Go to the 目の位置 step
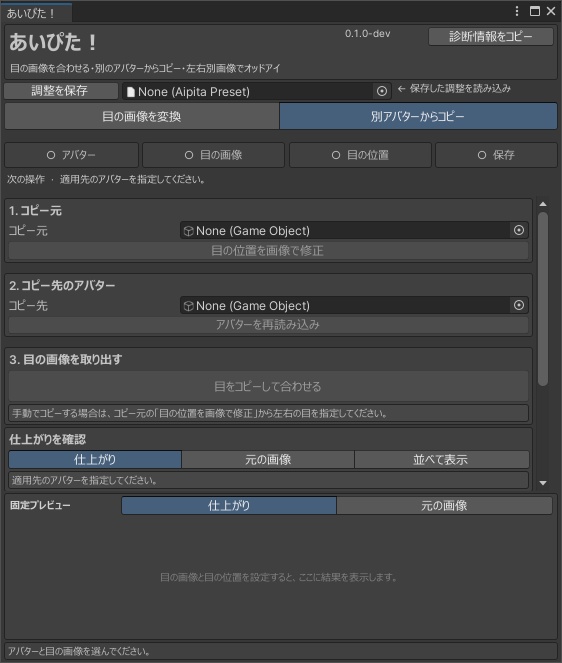The image size is (562, 663). point(360,155)
